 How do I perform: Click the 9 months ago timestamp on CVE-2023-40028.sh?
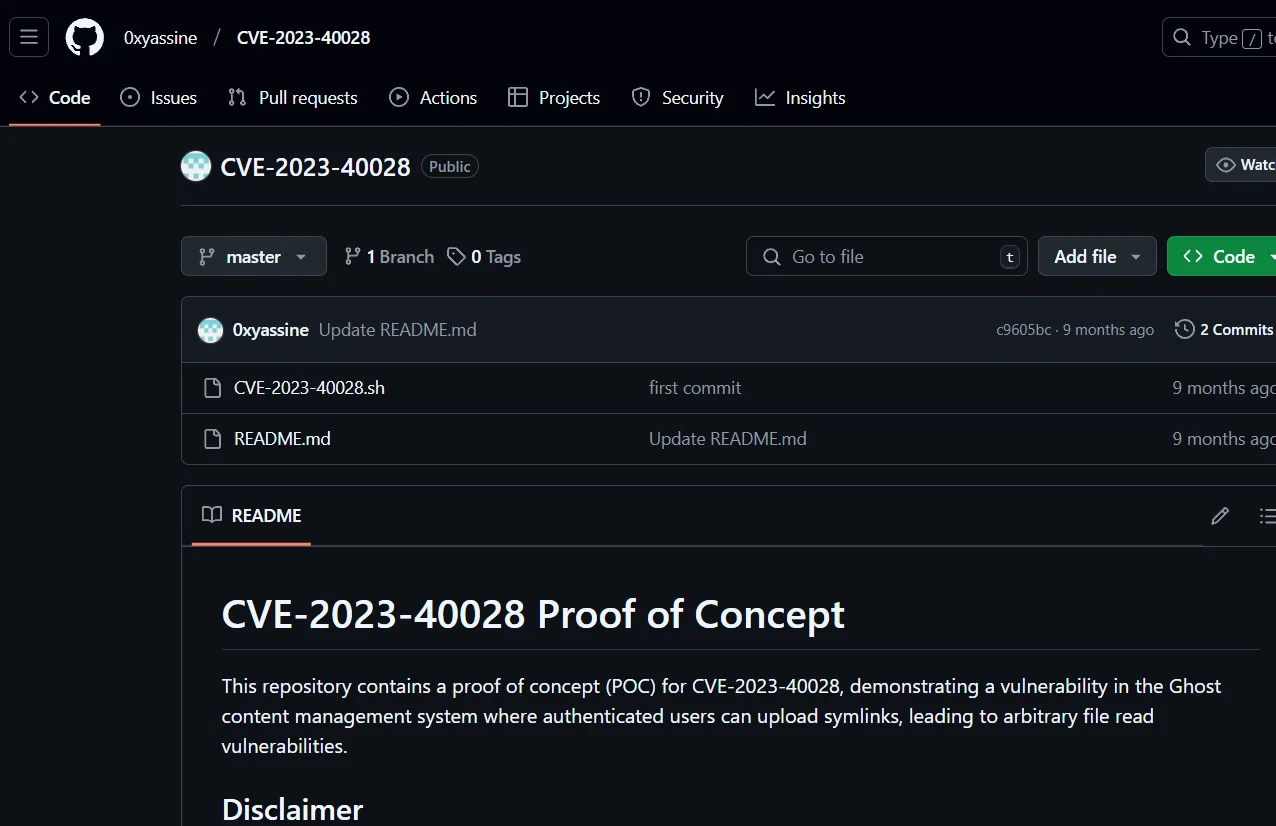tap(1224, 388)
